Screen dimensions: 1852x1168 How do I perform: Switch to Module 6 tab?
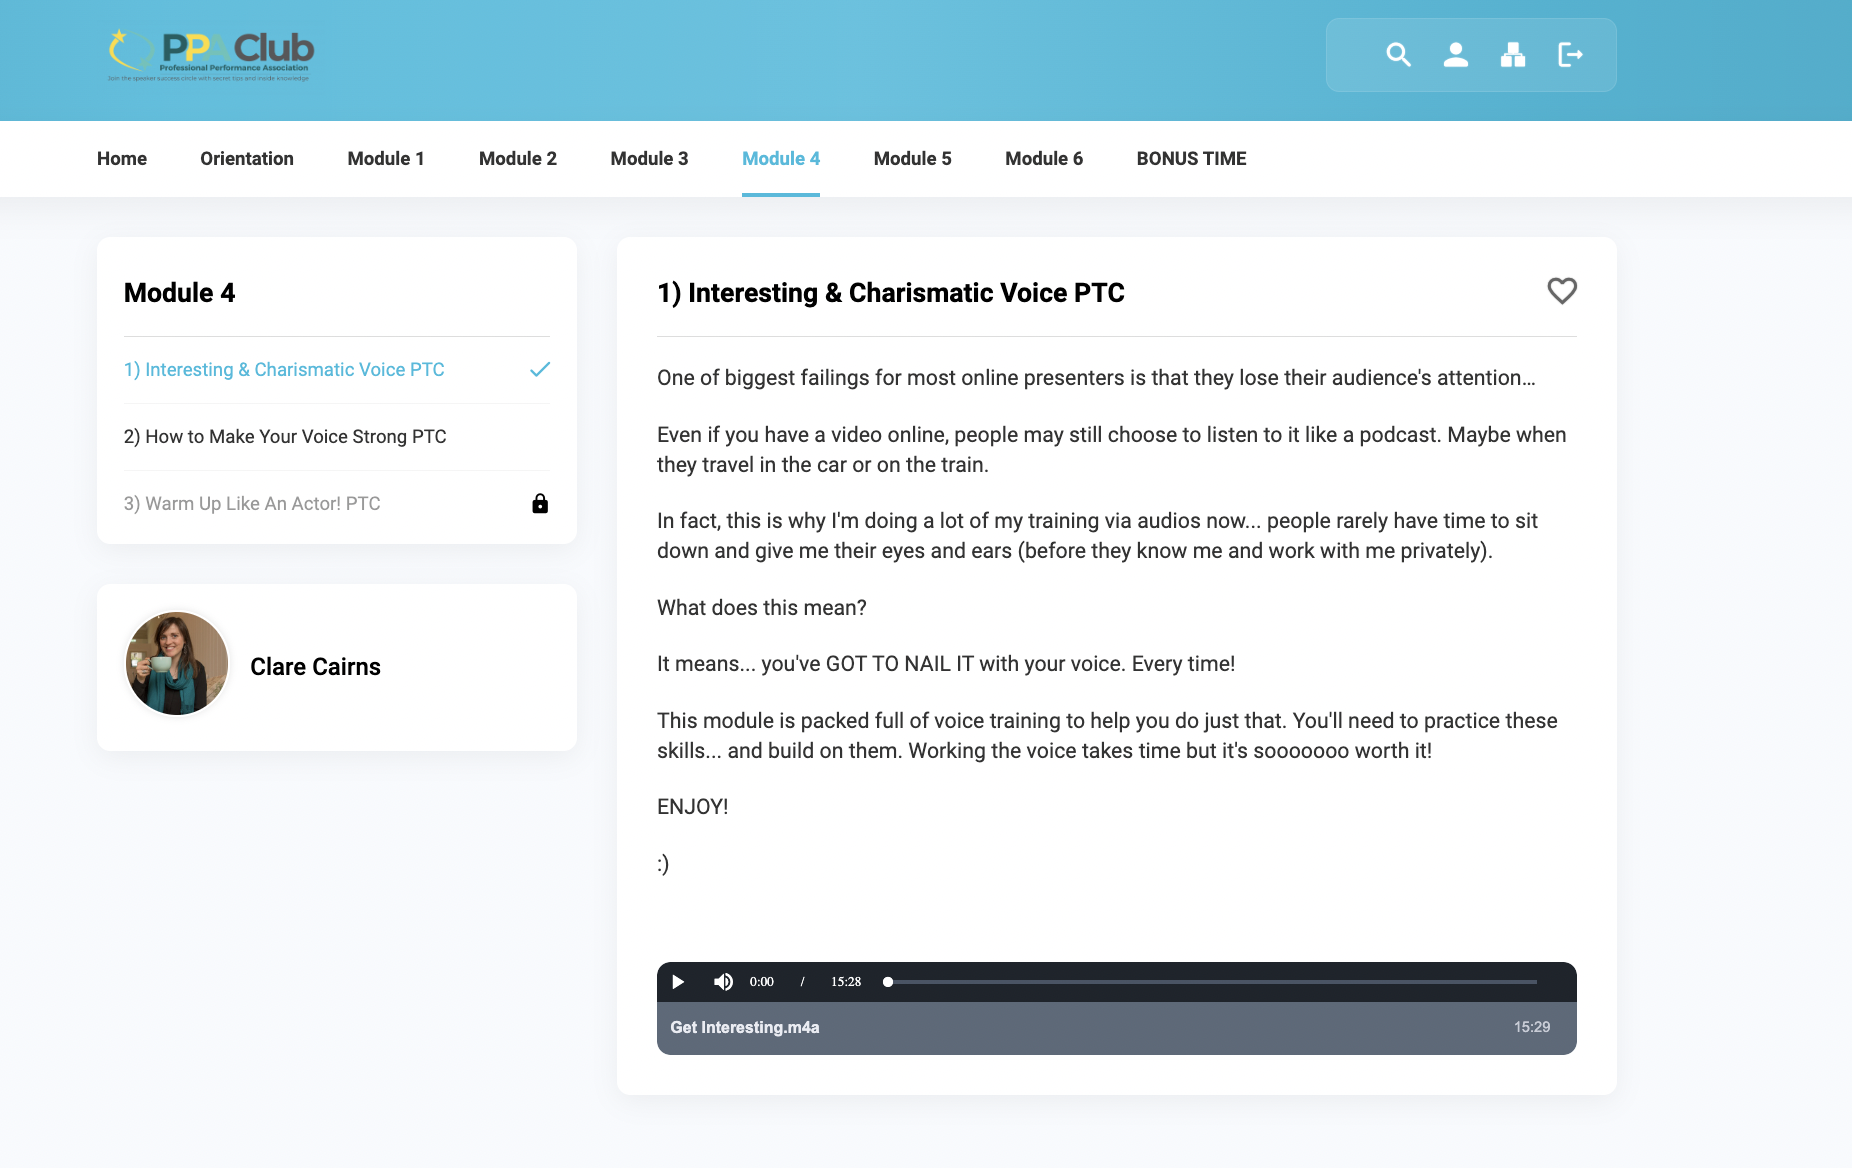(x=1044, y=159)
